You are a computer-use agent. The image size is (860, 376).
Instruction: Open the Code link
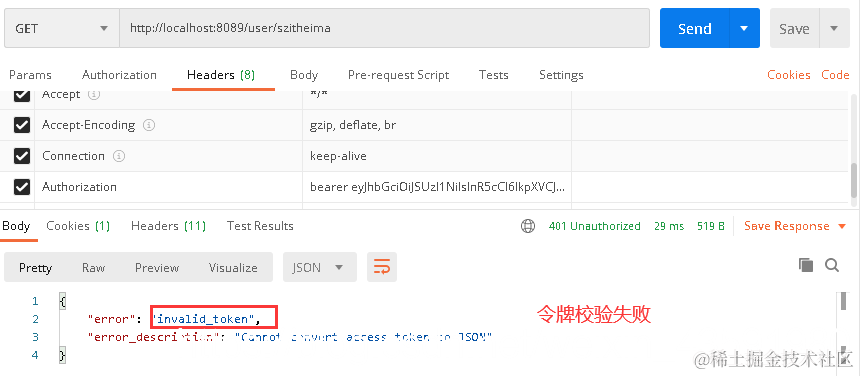click(835, 75)
